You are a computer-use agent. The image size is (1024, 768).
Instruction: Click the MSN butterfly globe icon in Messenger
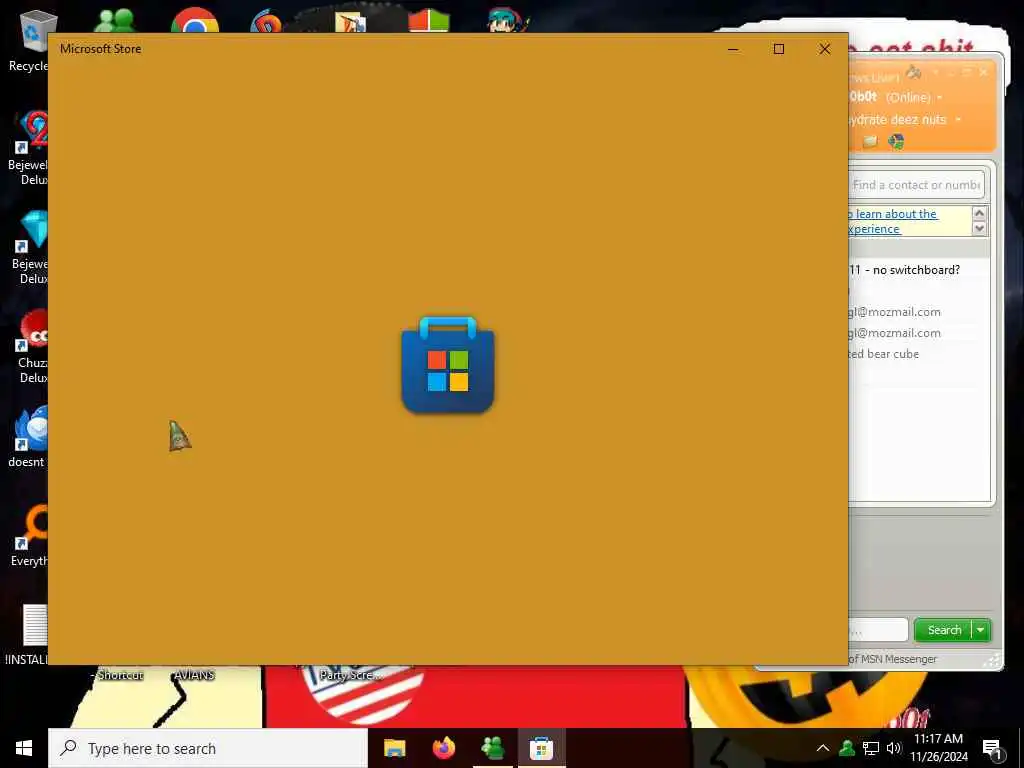pyautogui.click(x=896, y=141)
